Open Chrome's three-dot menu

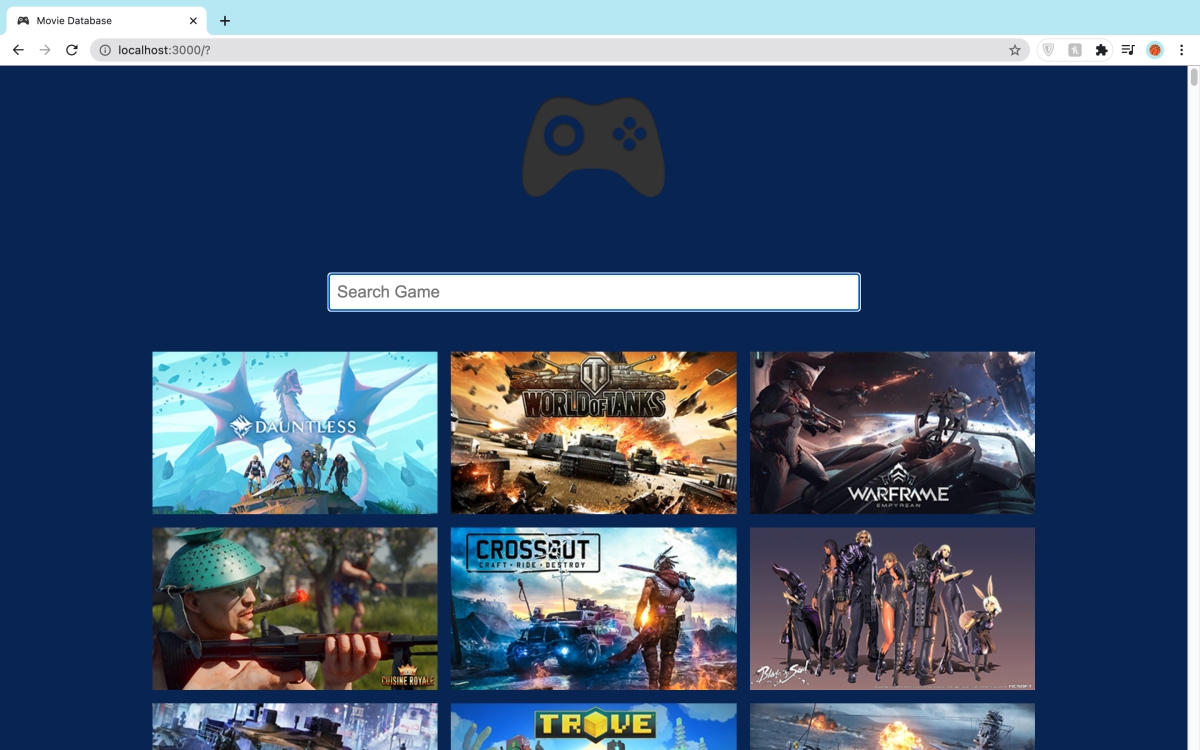click(x=1181, y=50)
